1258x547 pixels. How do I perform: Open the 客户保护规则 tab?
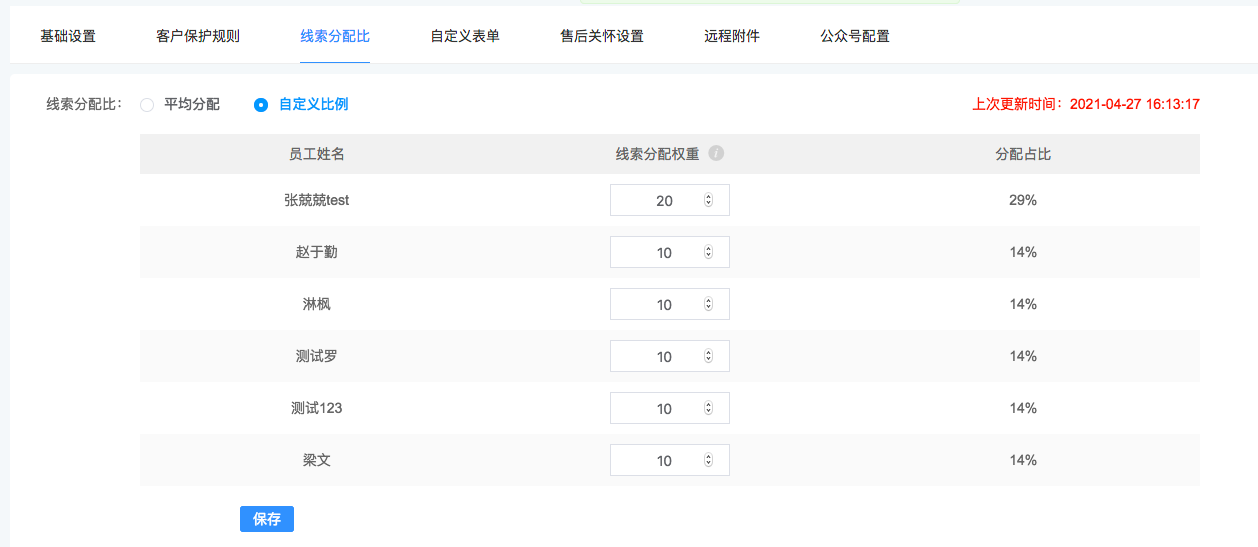198,36
